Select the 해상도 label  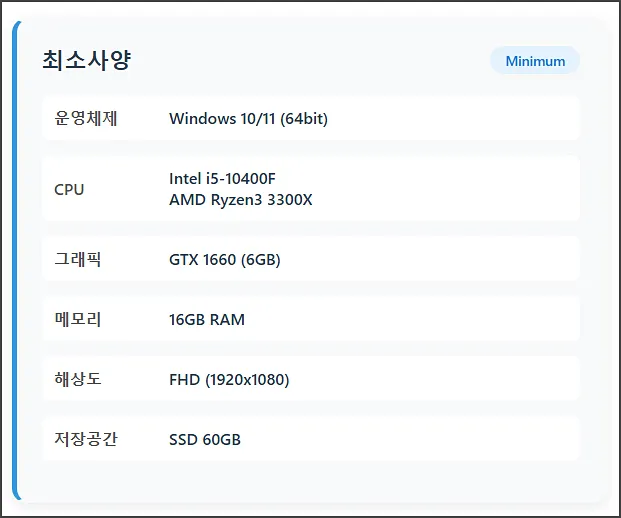[x=78, y=380]
